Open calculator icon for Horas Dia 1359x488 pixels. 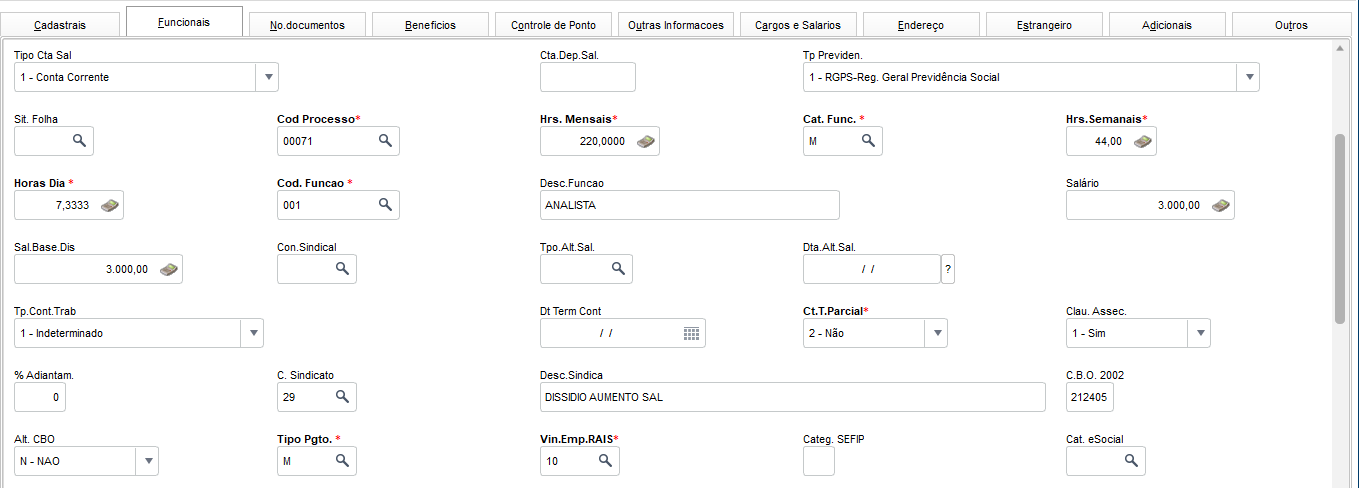pyautogui.click(x=110, y=205)
